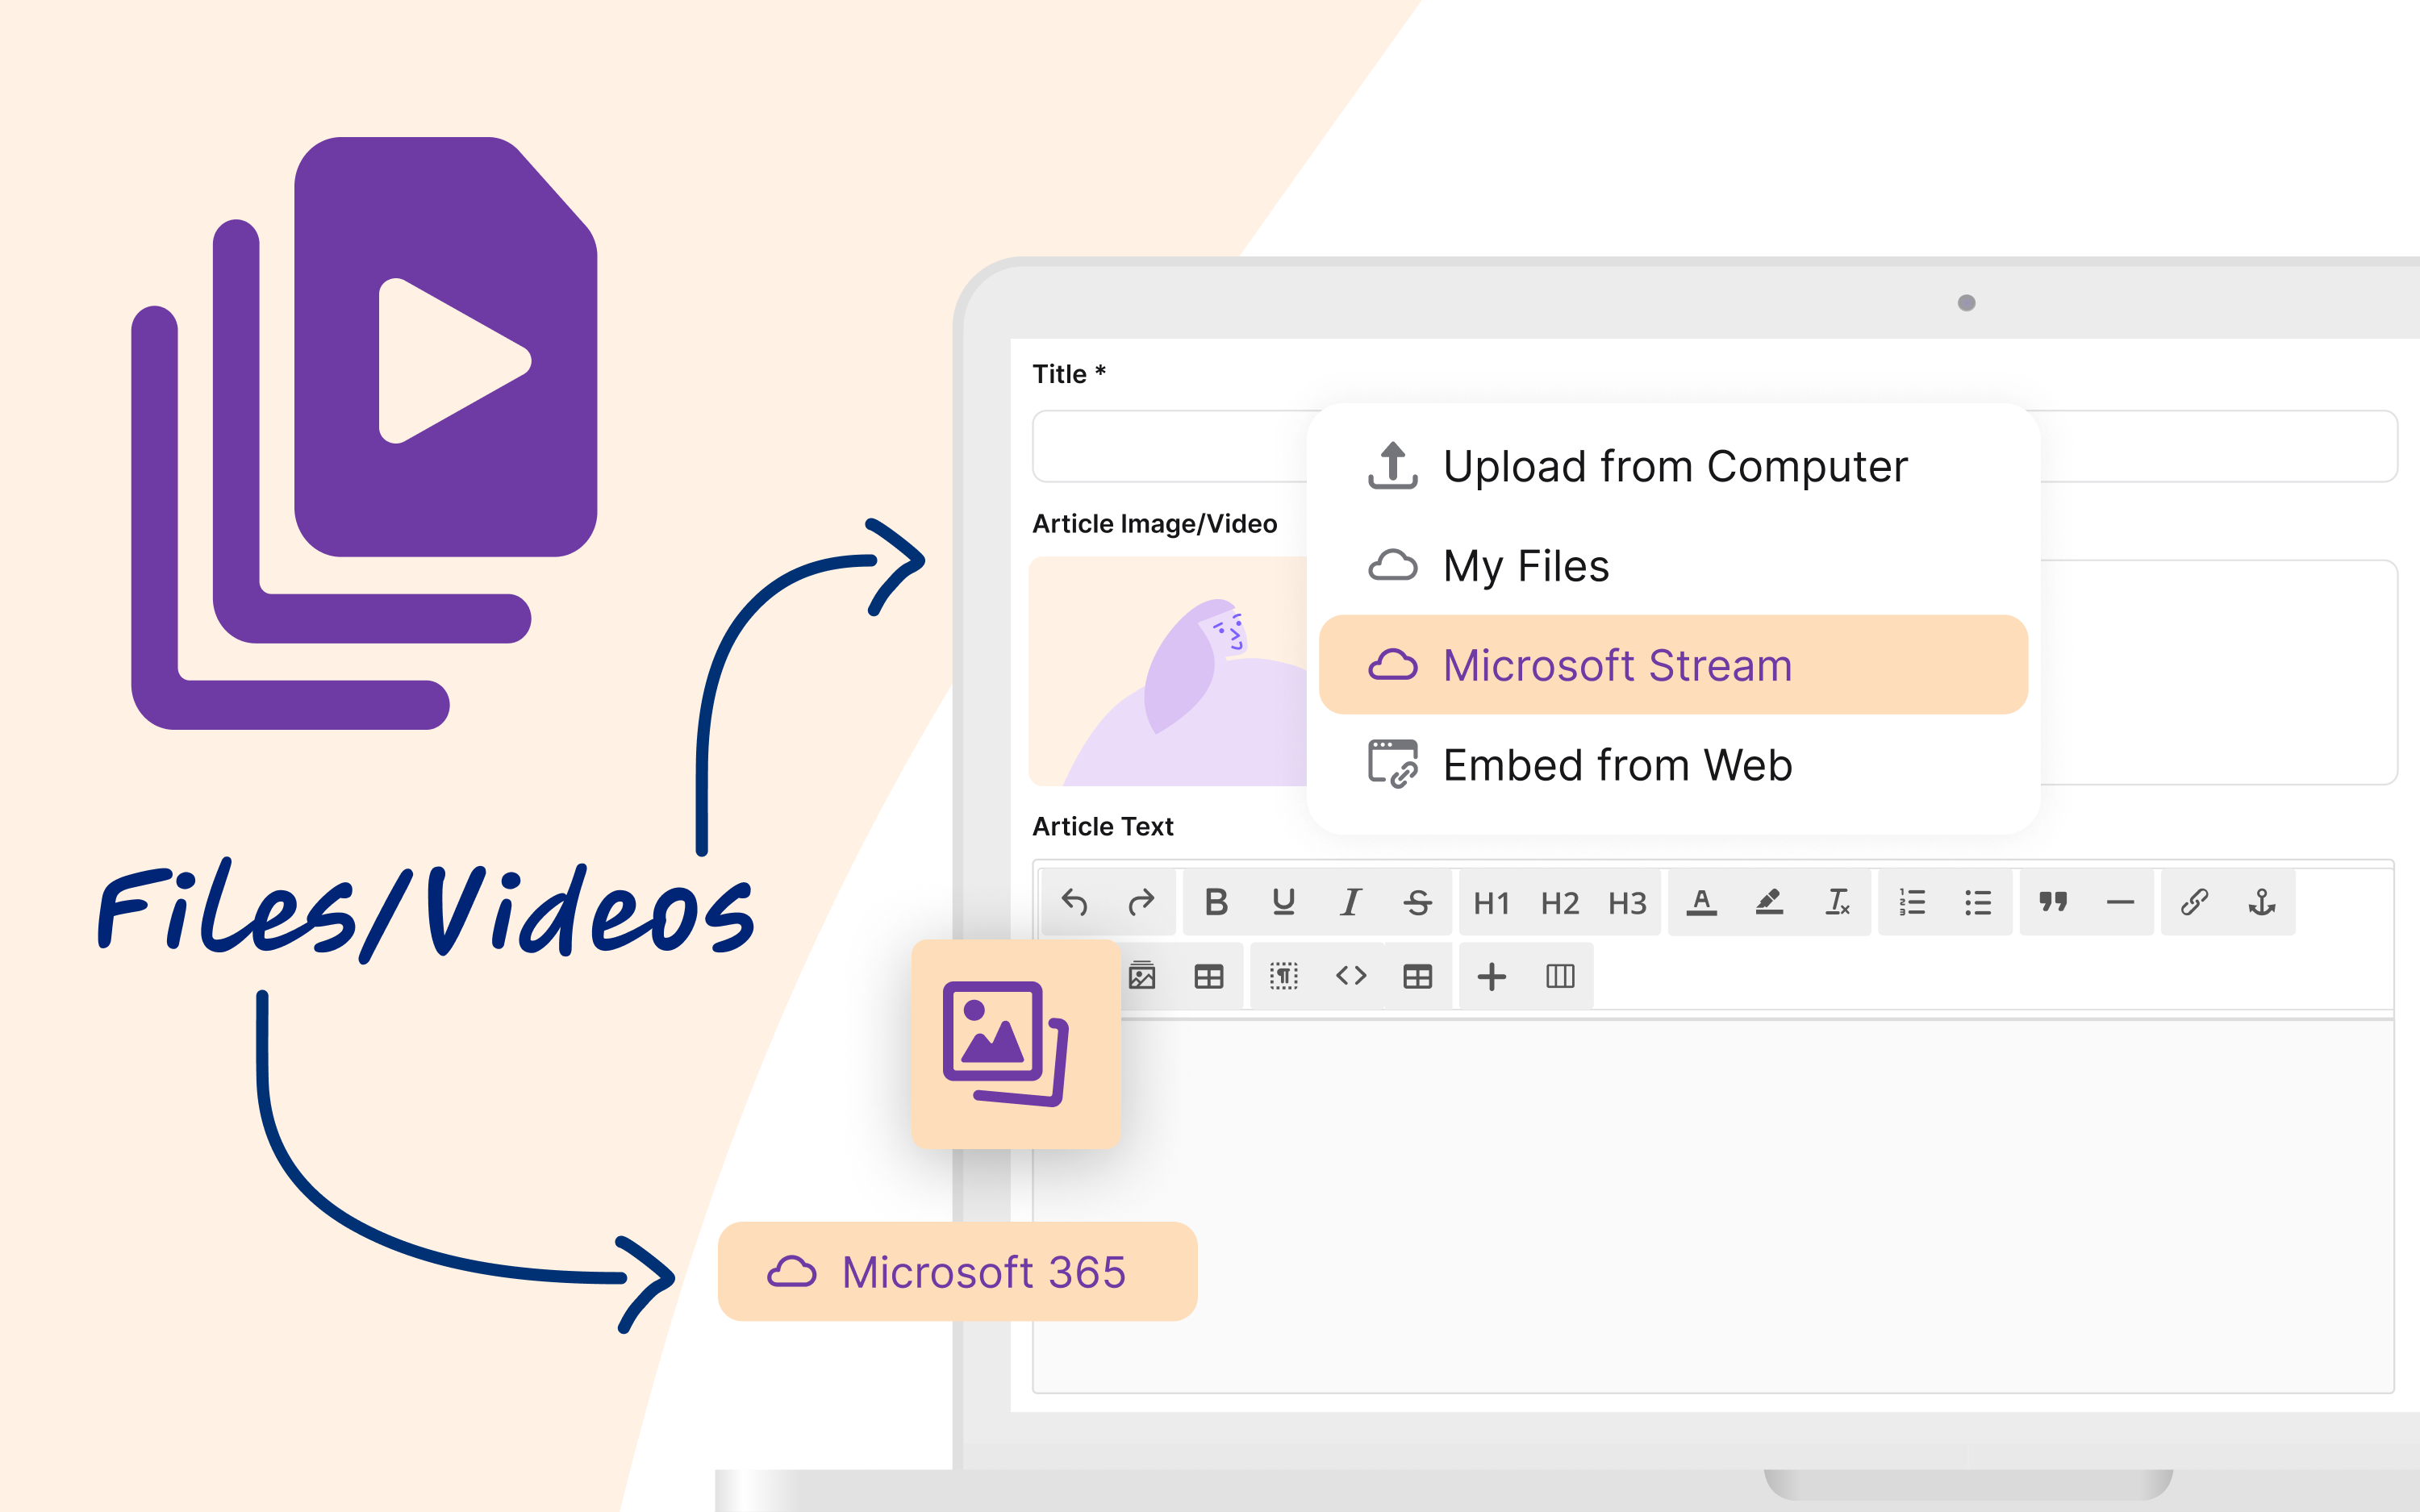Click the small image gallery toolbar icon
The width and height of the screenshot is (2420, 1512).
(x=1142, y=975)
